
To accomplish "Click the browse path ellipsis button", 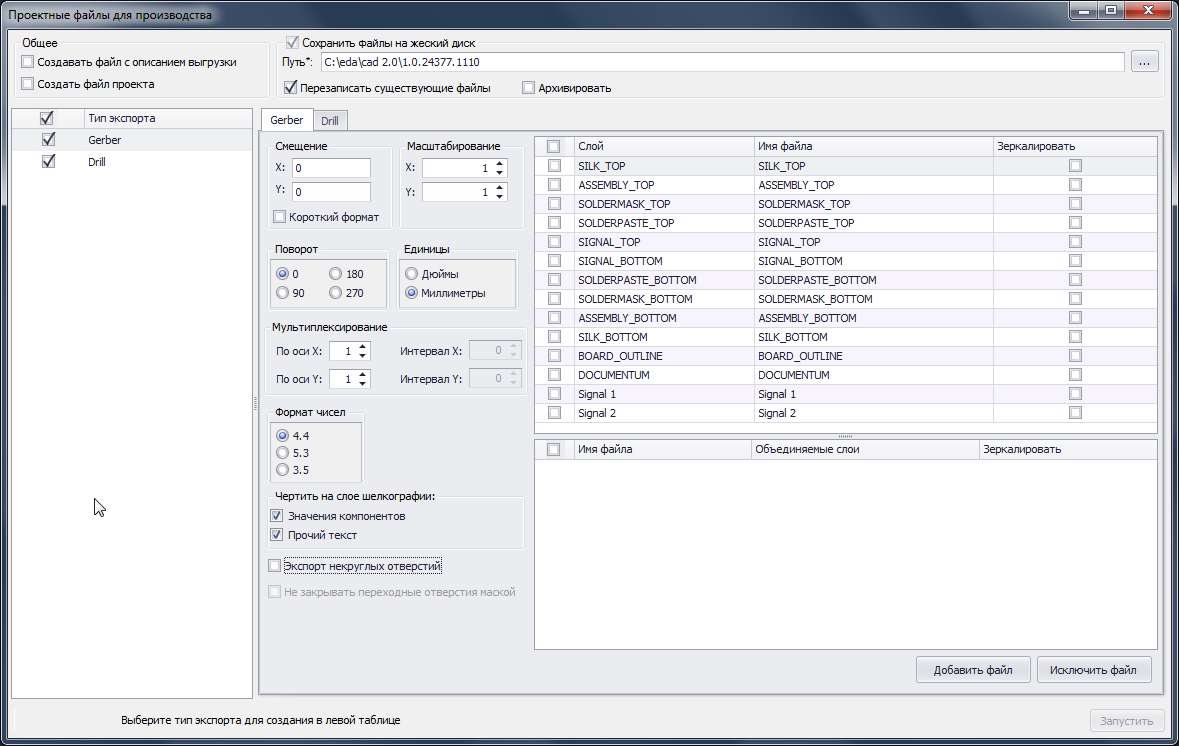I will [x=1144, y=62].
